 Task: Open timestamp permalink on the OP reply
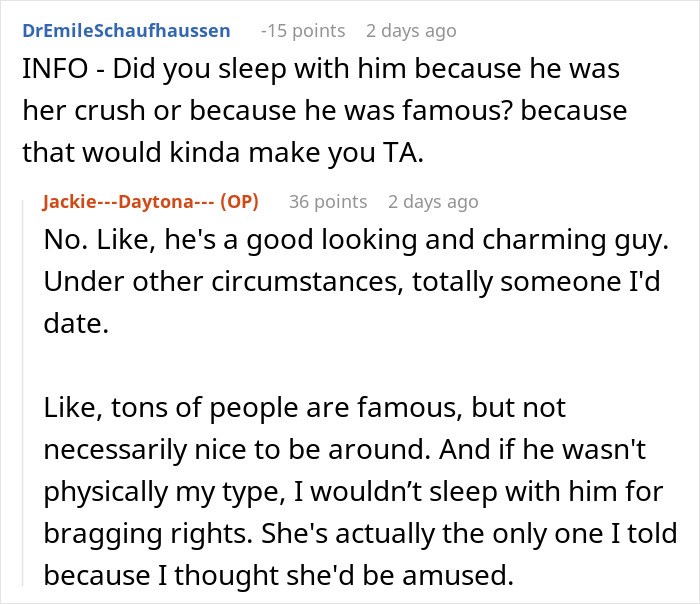pyautogui.click(x=433, y=201)
